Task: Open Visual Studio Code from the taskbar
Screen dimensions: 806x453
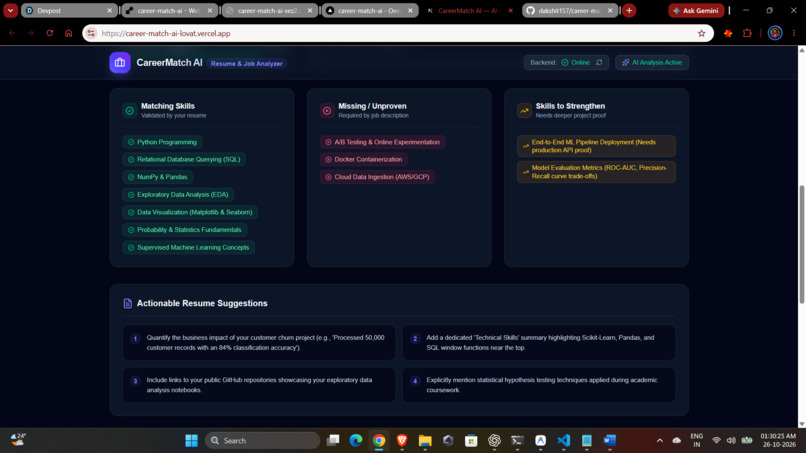Action: pyautogui.click(x=563, y=441)
